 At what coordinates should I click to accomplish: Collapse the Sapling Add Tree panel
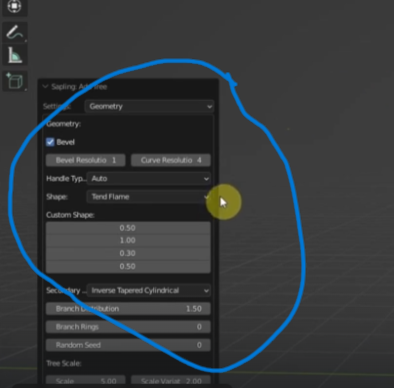[46, 87]
